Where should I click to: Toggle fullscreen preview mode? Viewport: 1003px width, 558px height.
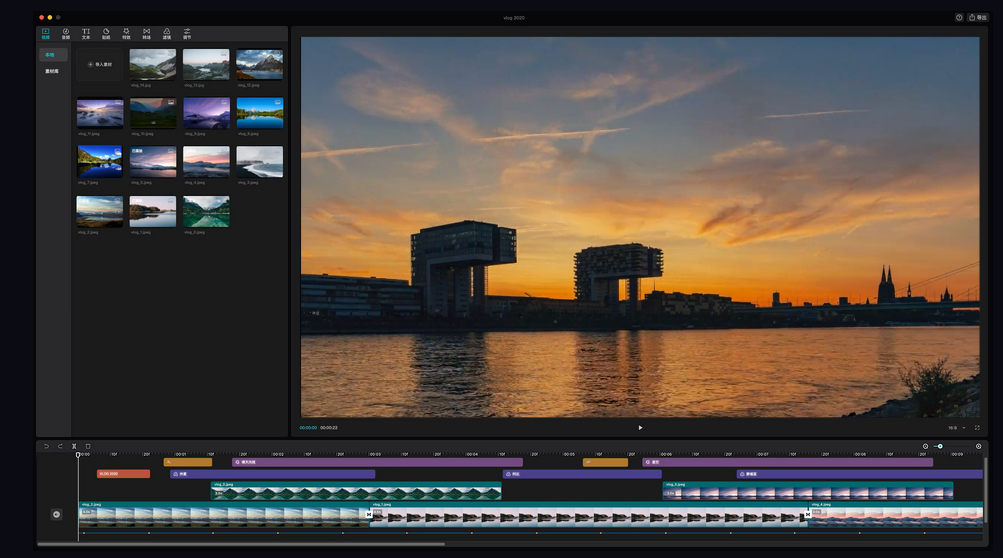pyautogui.click(x=977, y=428)
